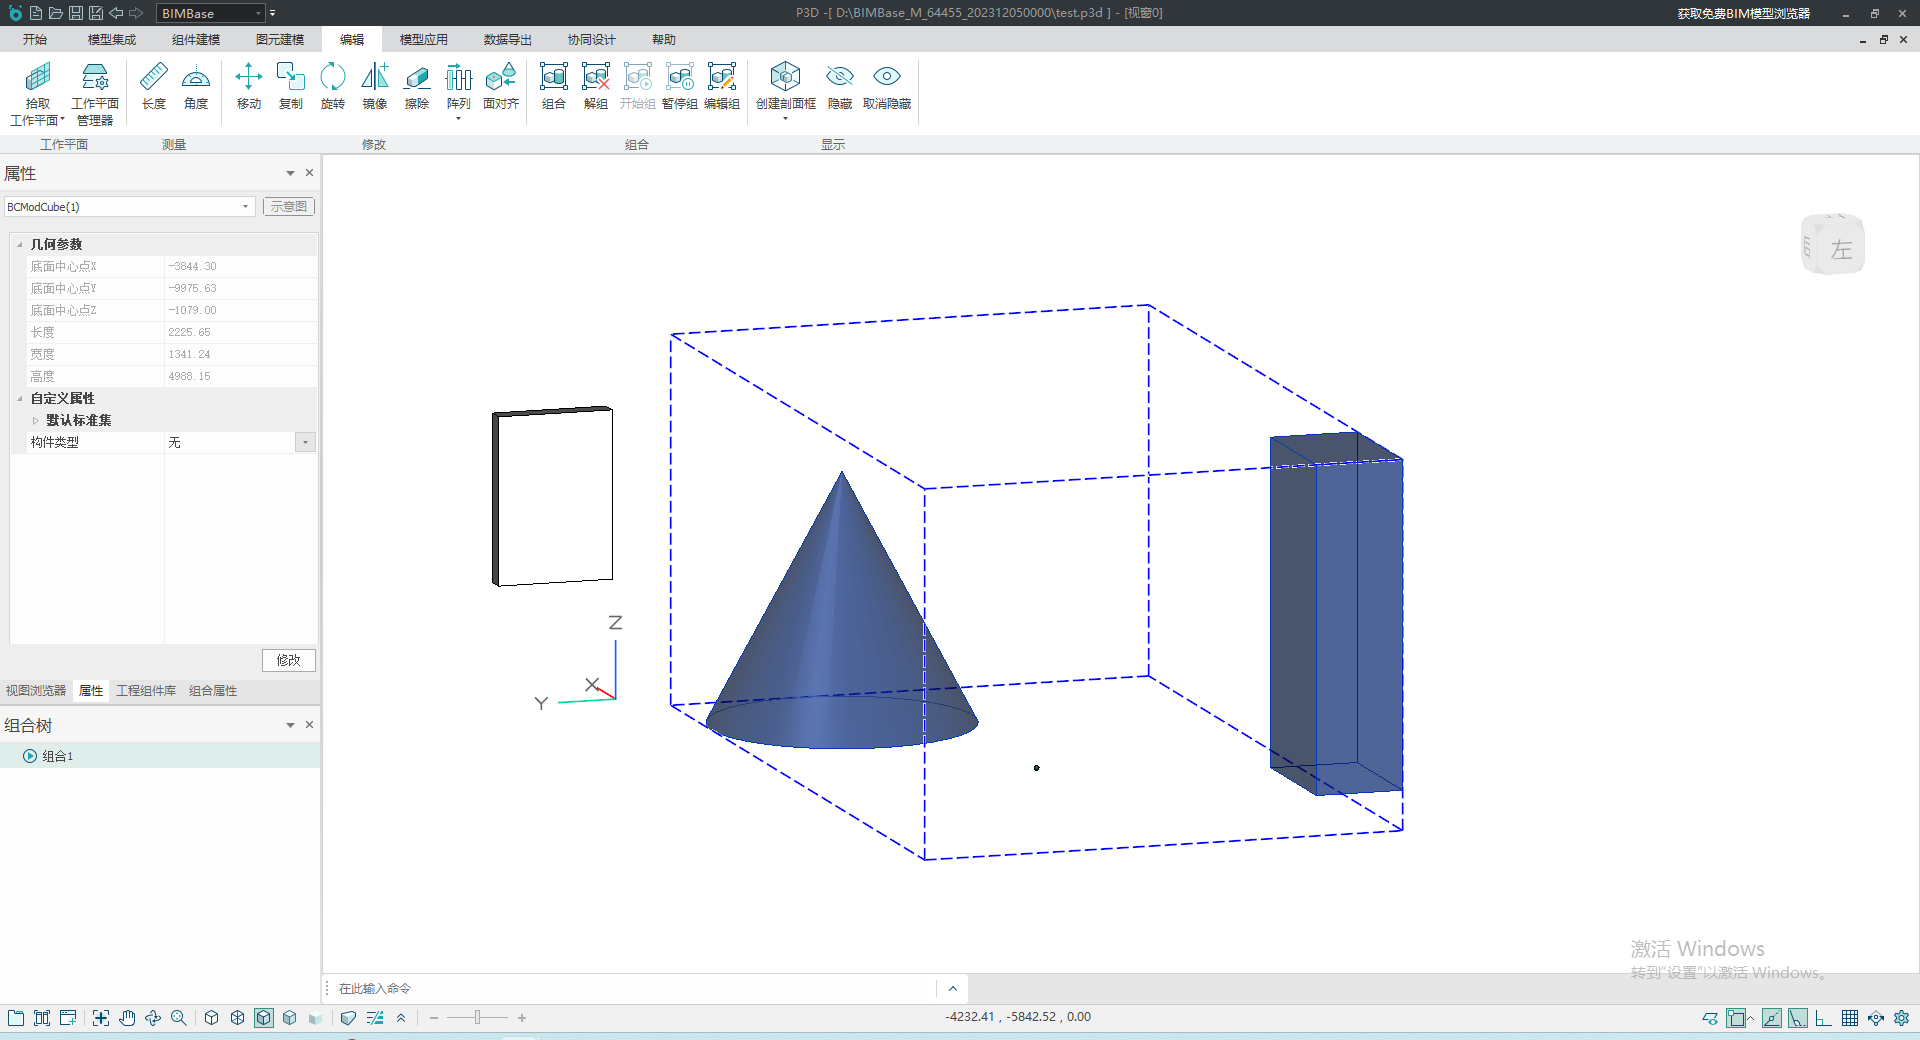Toggle the grid display in status bar

coord(1849,1018)
